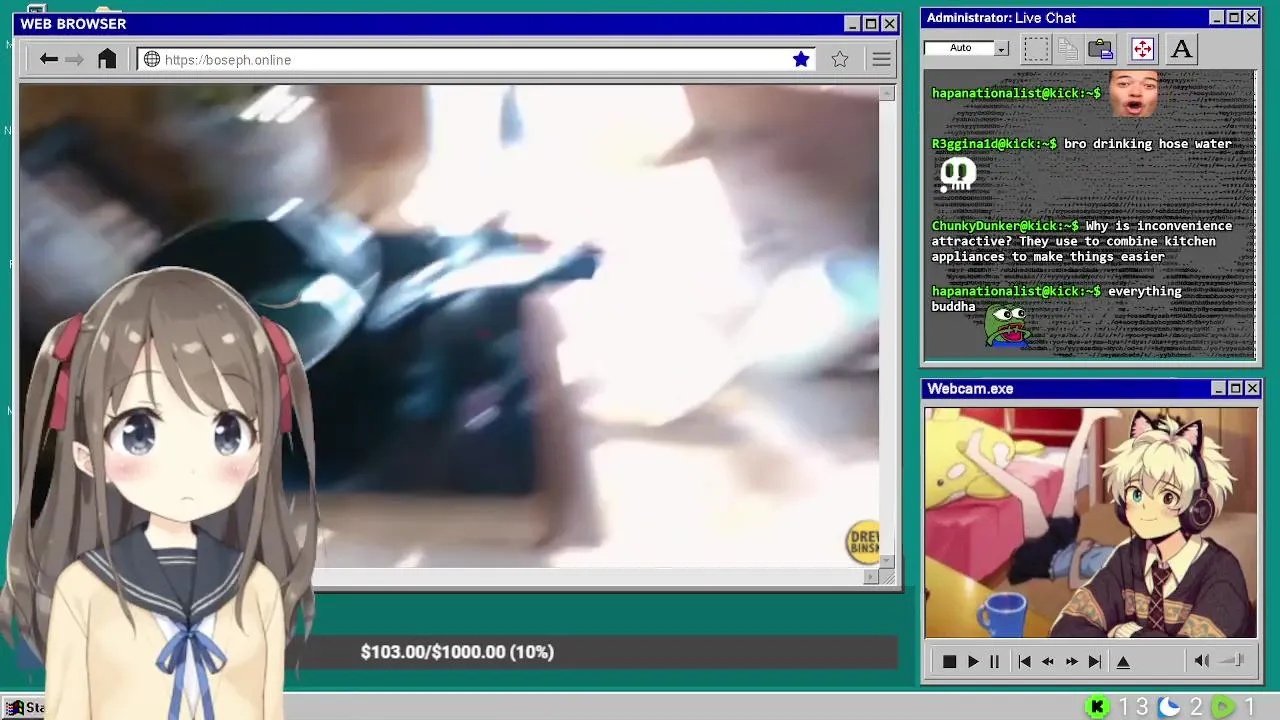The height and width of the screenshot is (720, 1280).
Task: Click the copy pages icon in Live Chat
Action: (x=1067, y=48)
